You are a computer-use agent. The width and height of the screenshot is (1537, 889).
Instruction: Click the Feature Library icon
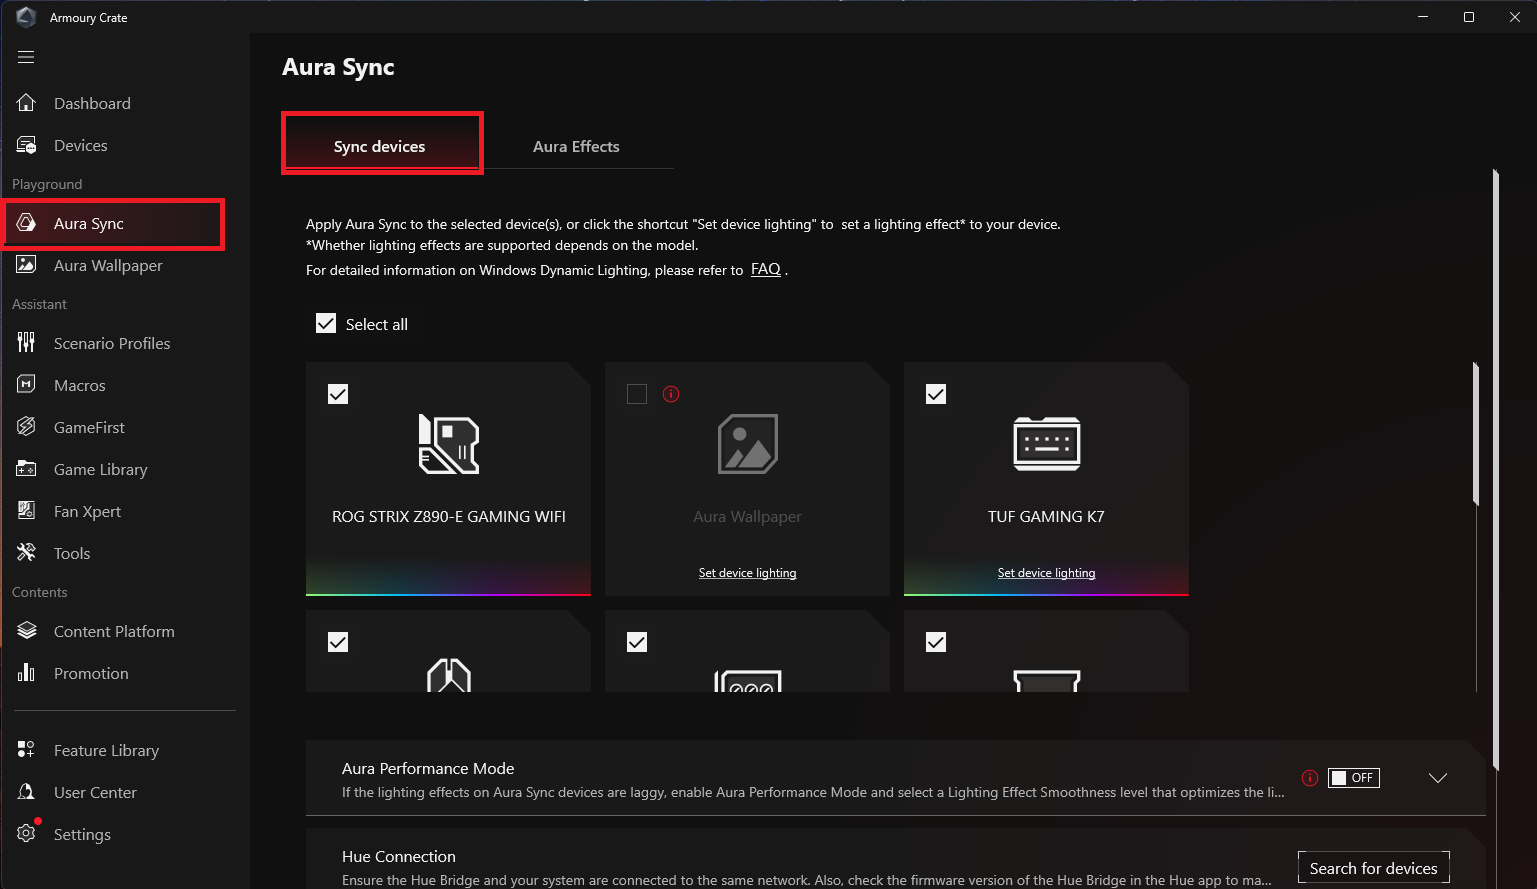[x=27, y=750]
